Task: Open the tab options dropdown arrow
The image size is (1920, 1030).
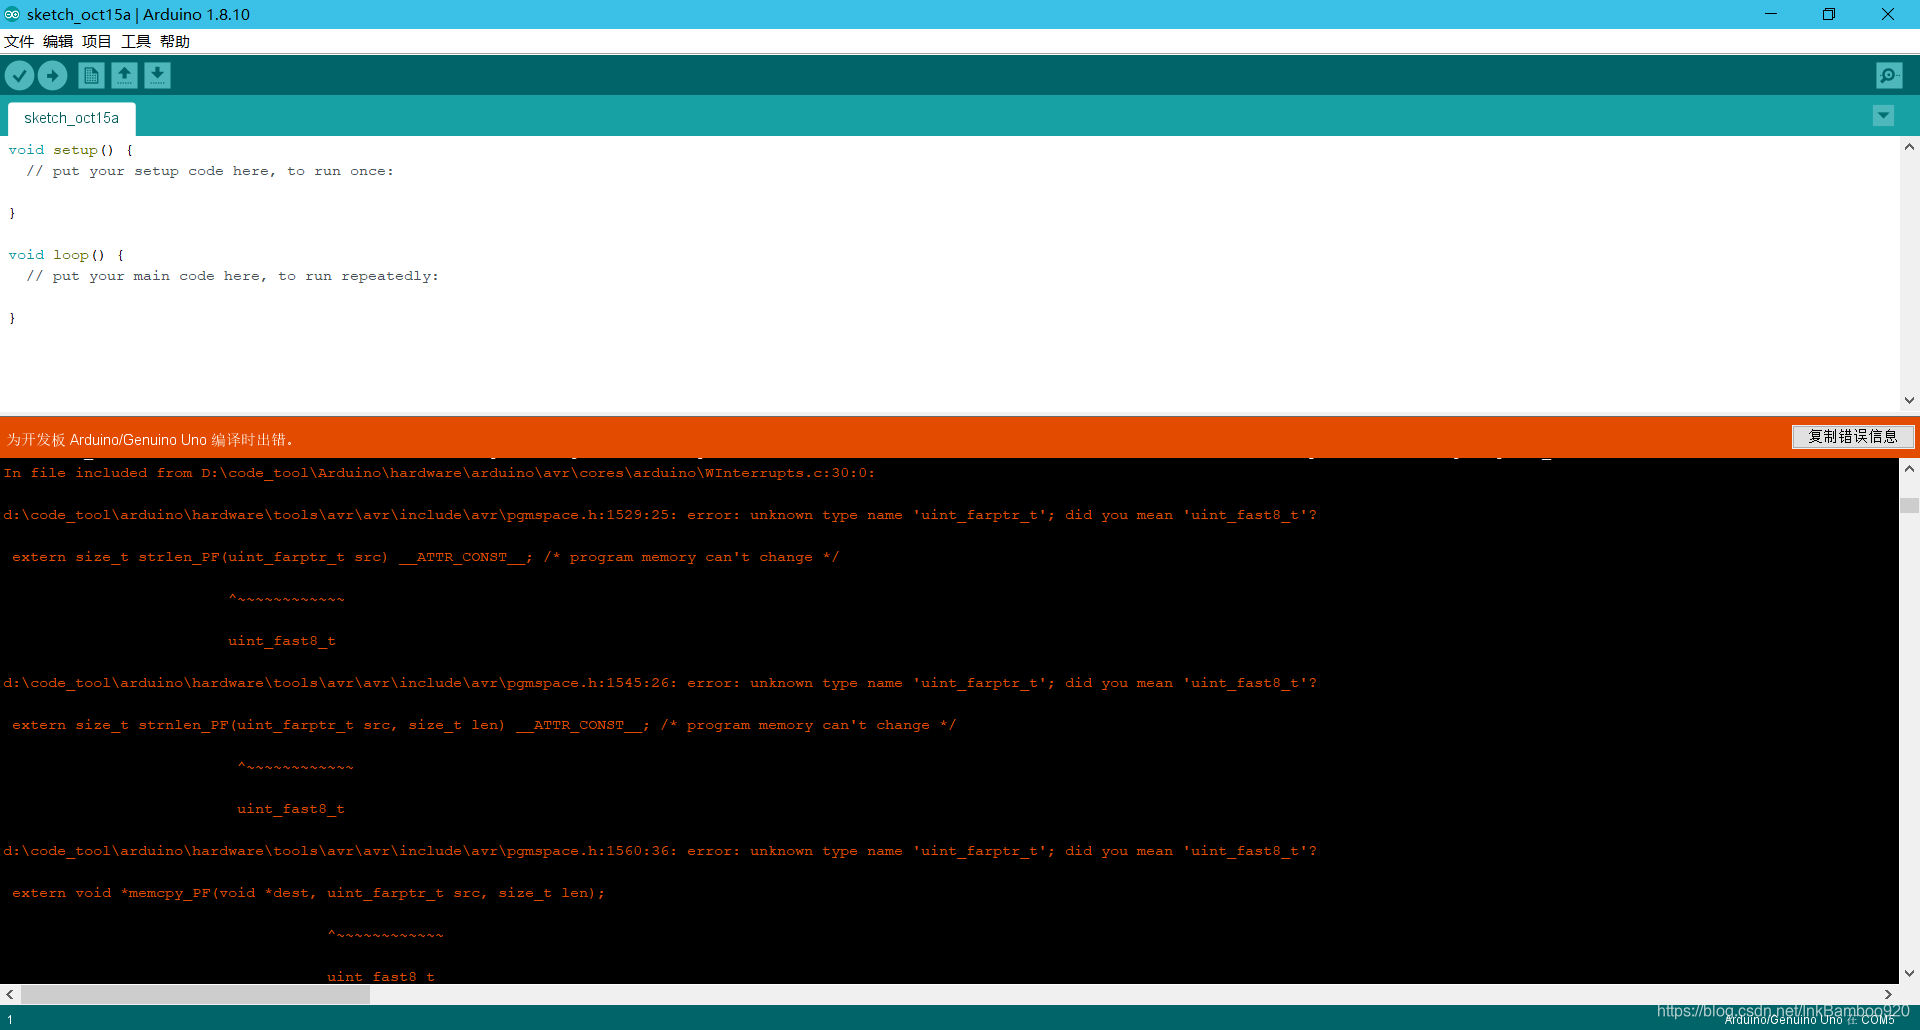Action: click(x=1882, y=116)
